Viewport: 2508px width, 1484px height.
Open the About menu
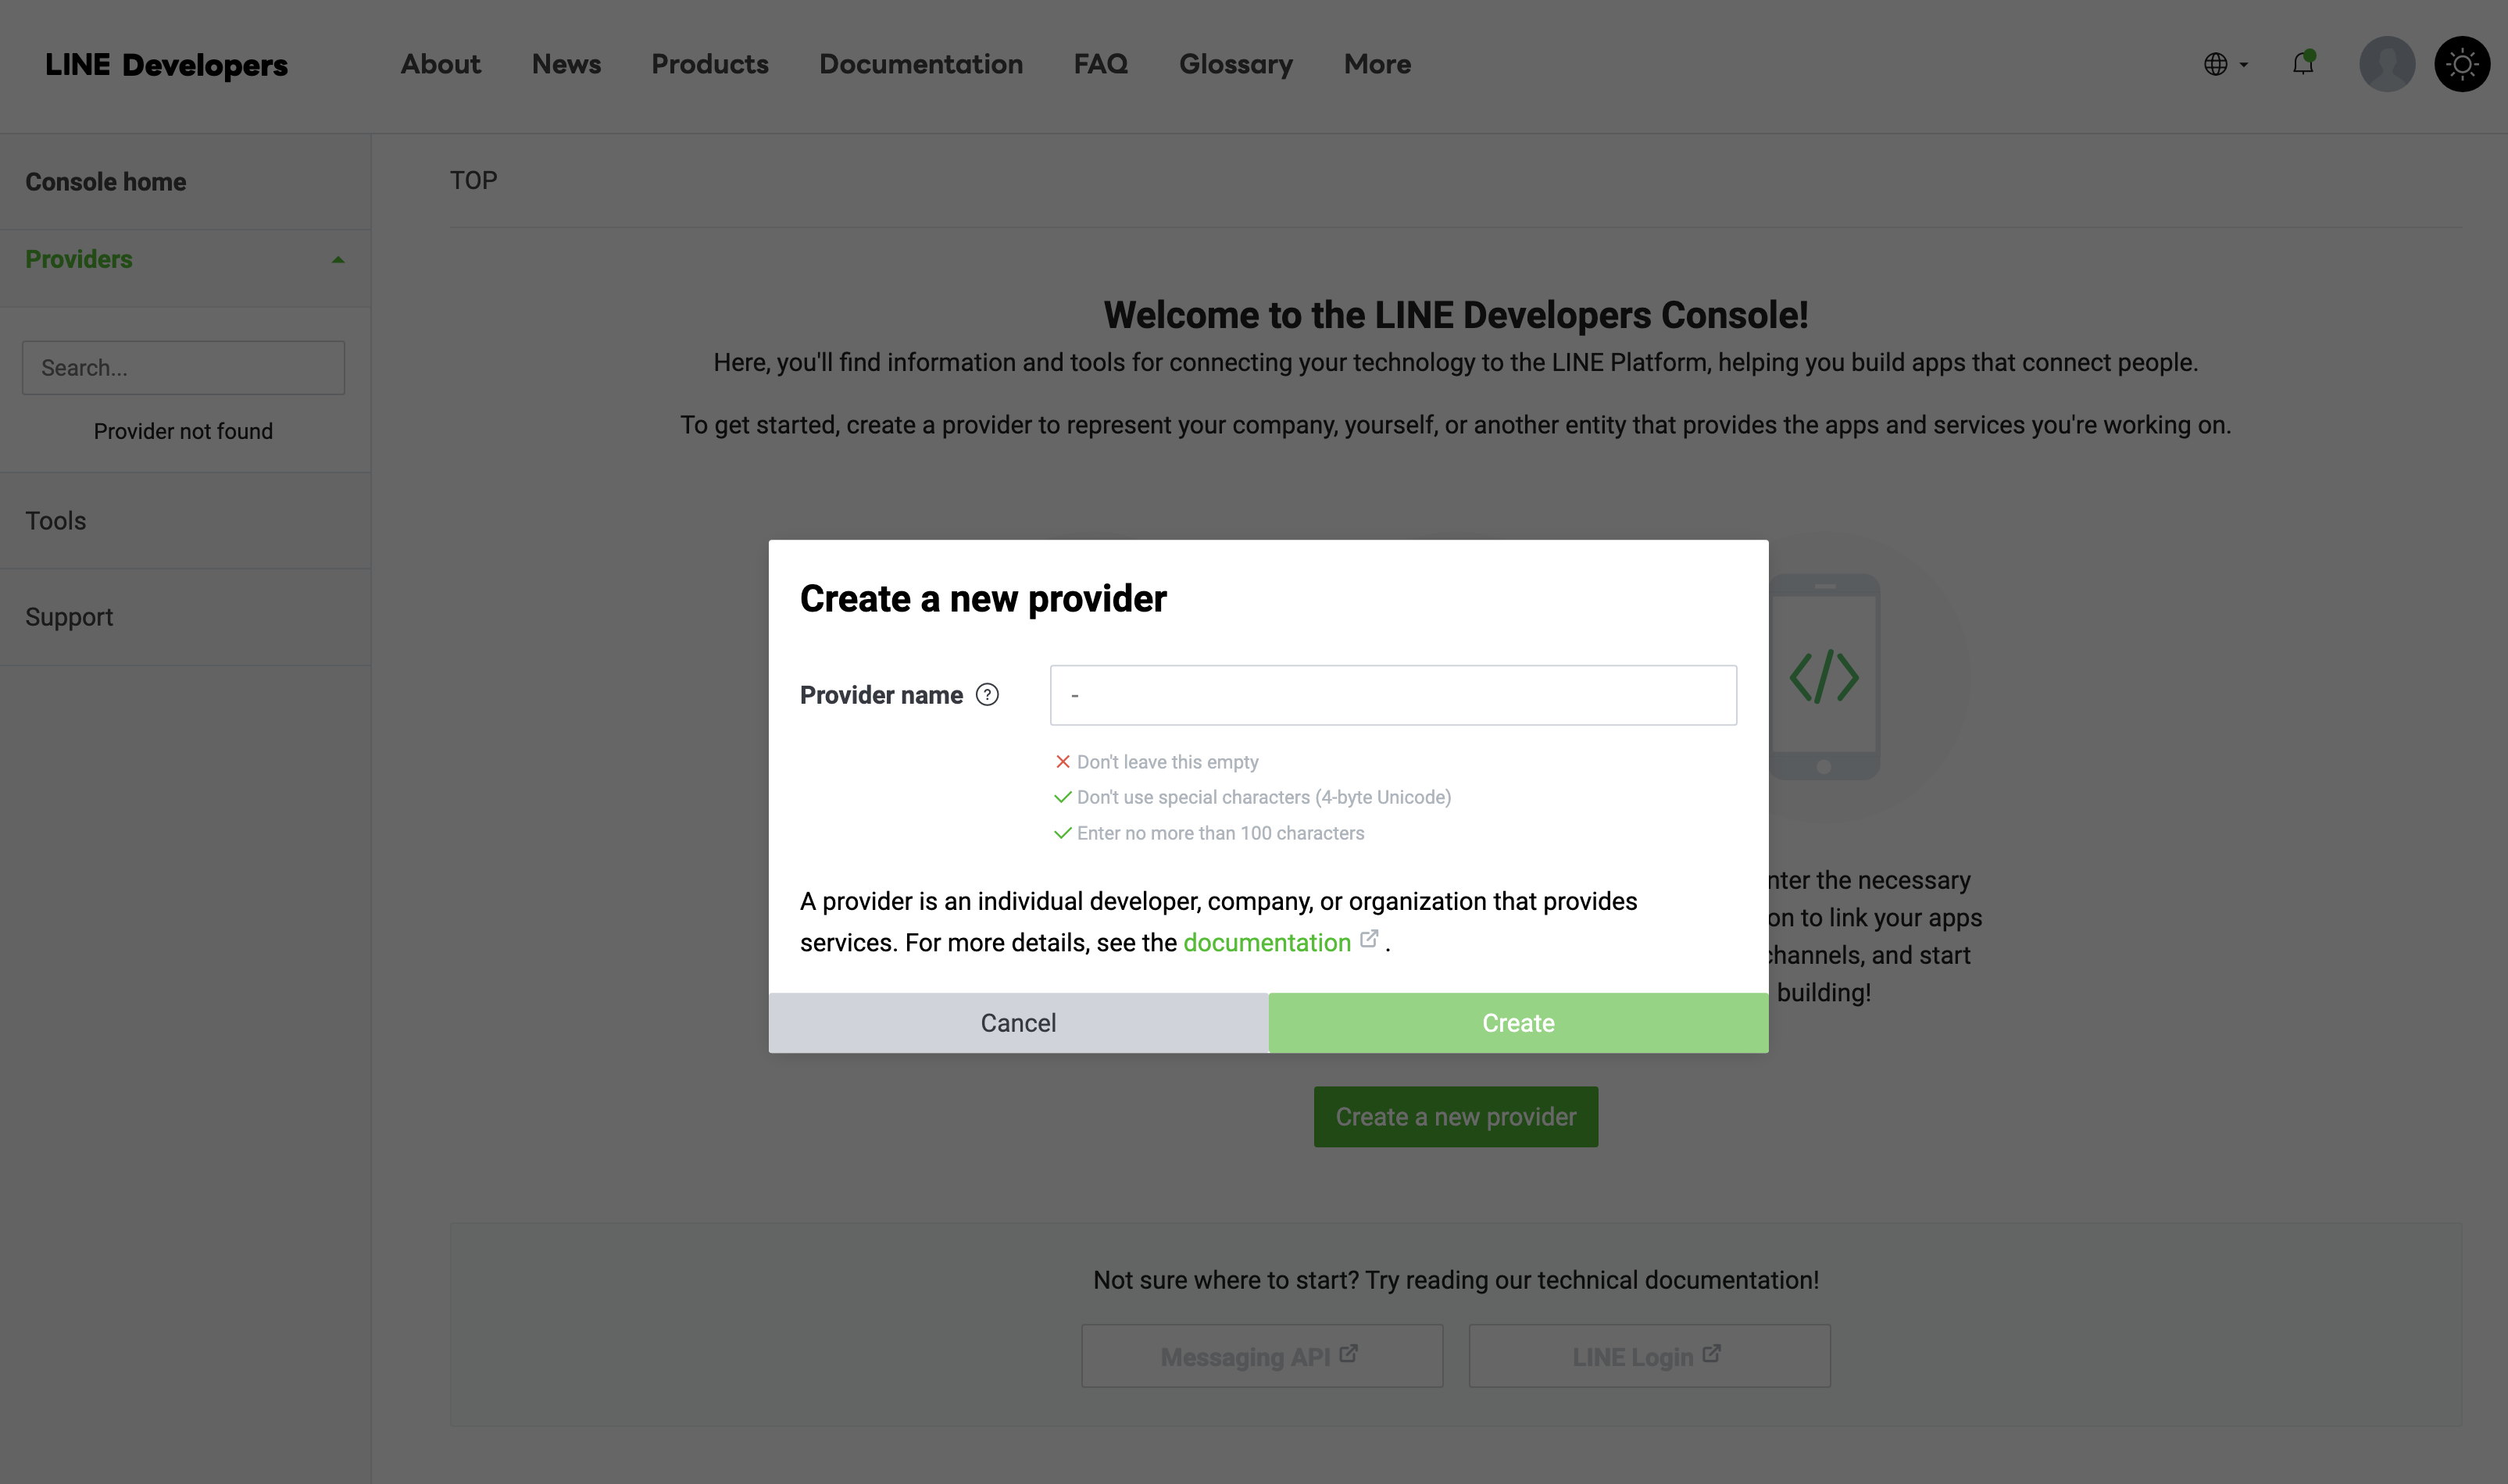(x=440, y=64)
